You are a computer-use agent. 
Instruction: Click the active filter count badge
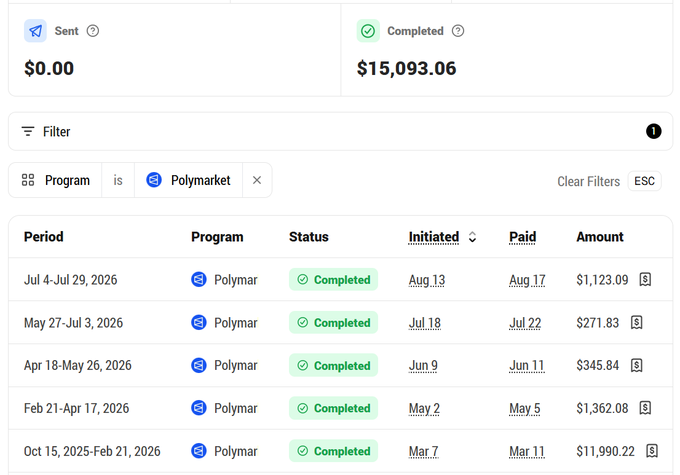click(654, 131)
